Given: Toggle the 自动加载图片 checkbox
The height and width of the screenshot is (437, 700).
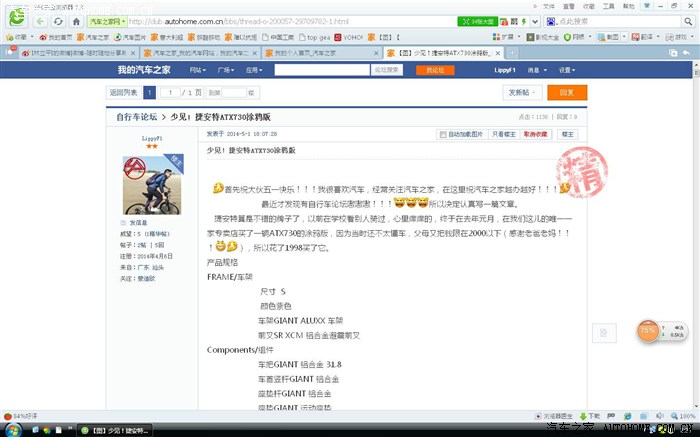Looking at the screenshot, I should click(x=443, y=133).
